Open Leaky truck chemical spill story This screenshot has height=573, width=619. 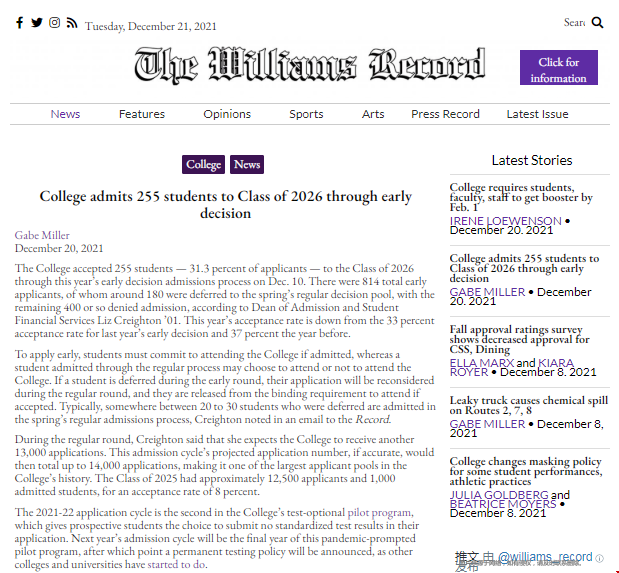click(x=529, y=405)
